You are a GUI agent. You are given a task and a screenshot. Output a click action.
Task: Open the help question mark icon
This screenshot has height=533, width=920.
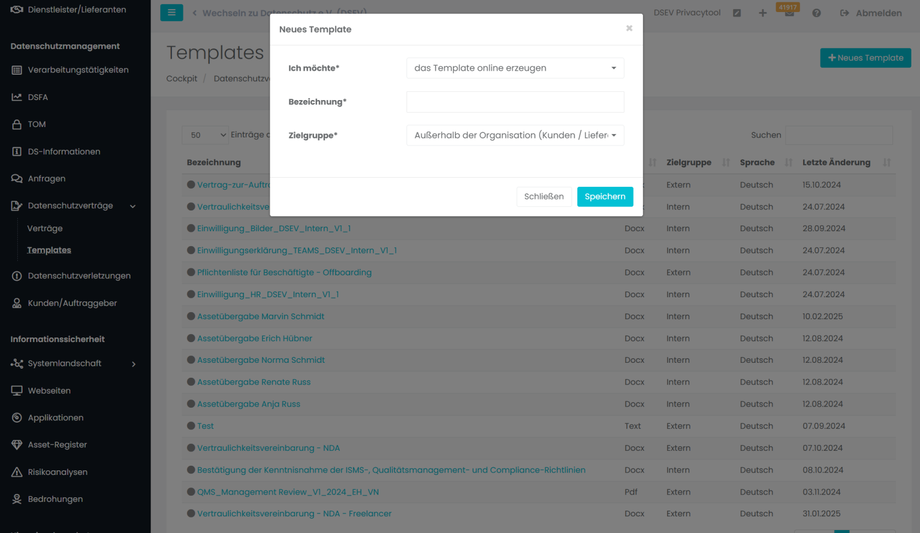pyautogui.click(x=816, y=13)
